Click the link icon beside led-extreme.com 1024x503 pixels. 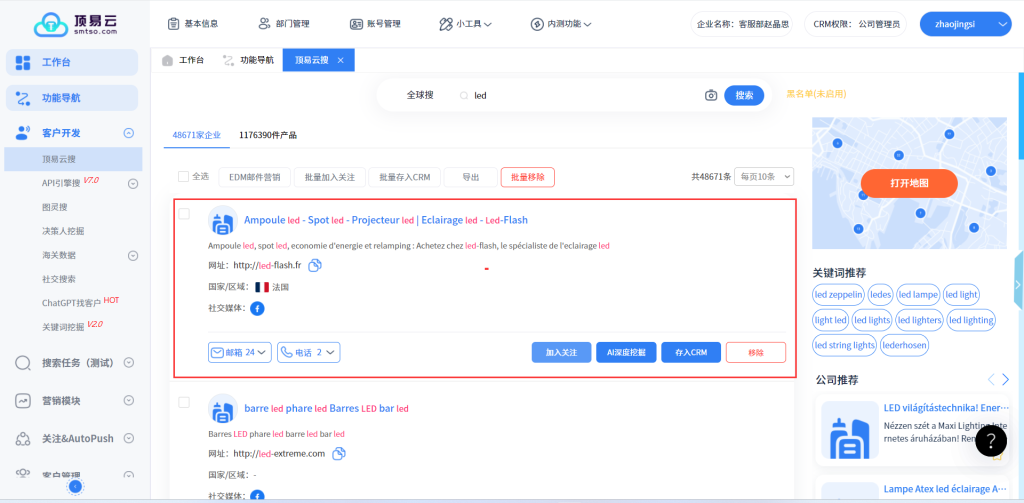pos(339,454)
